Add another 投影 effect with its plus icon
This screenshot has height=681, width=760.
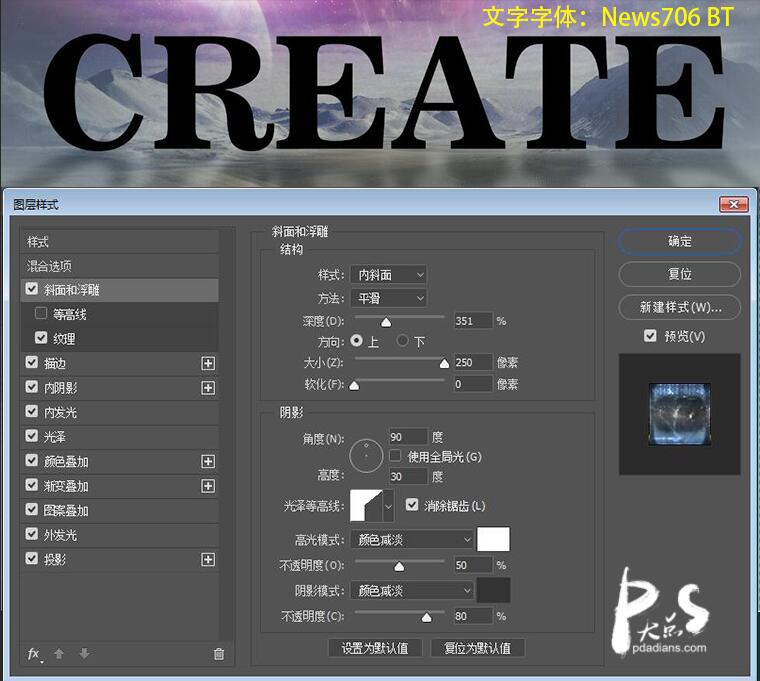click(208, 560)
